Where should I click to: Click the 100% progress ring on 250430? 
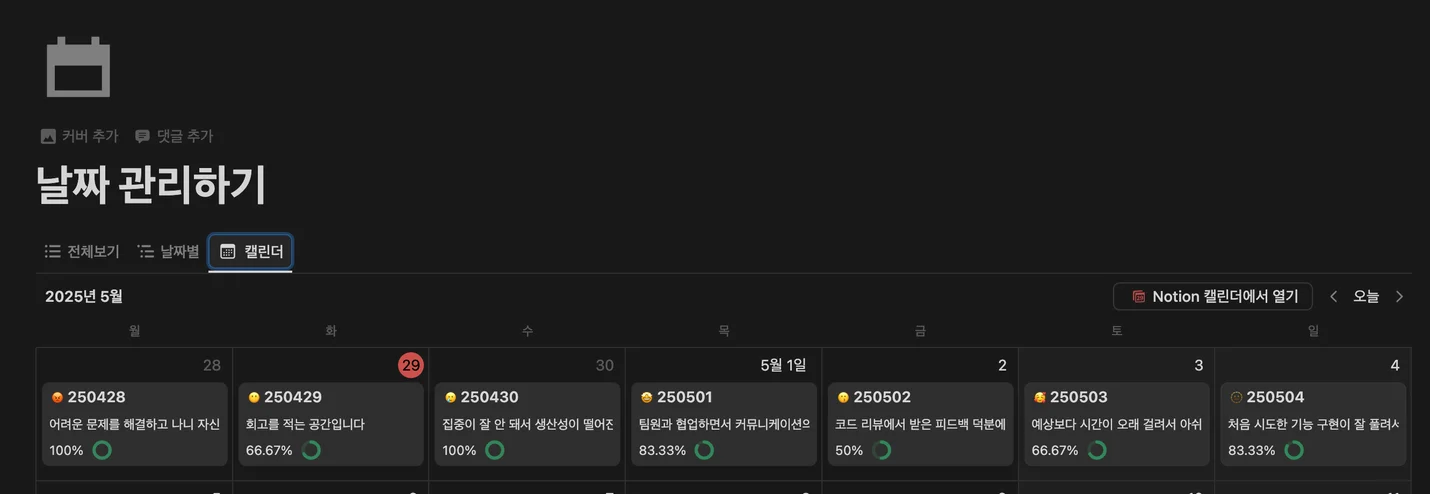(494, 450)
